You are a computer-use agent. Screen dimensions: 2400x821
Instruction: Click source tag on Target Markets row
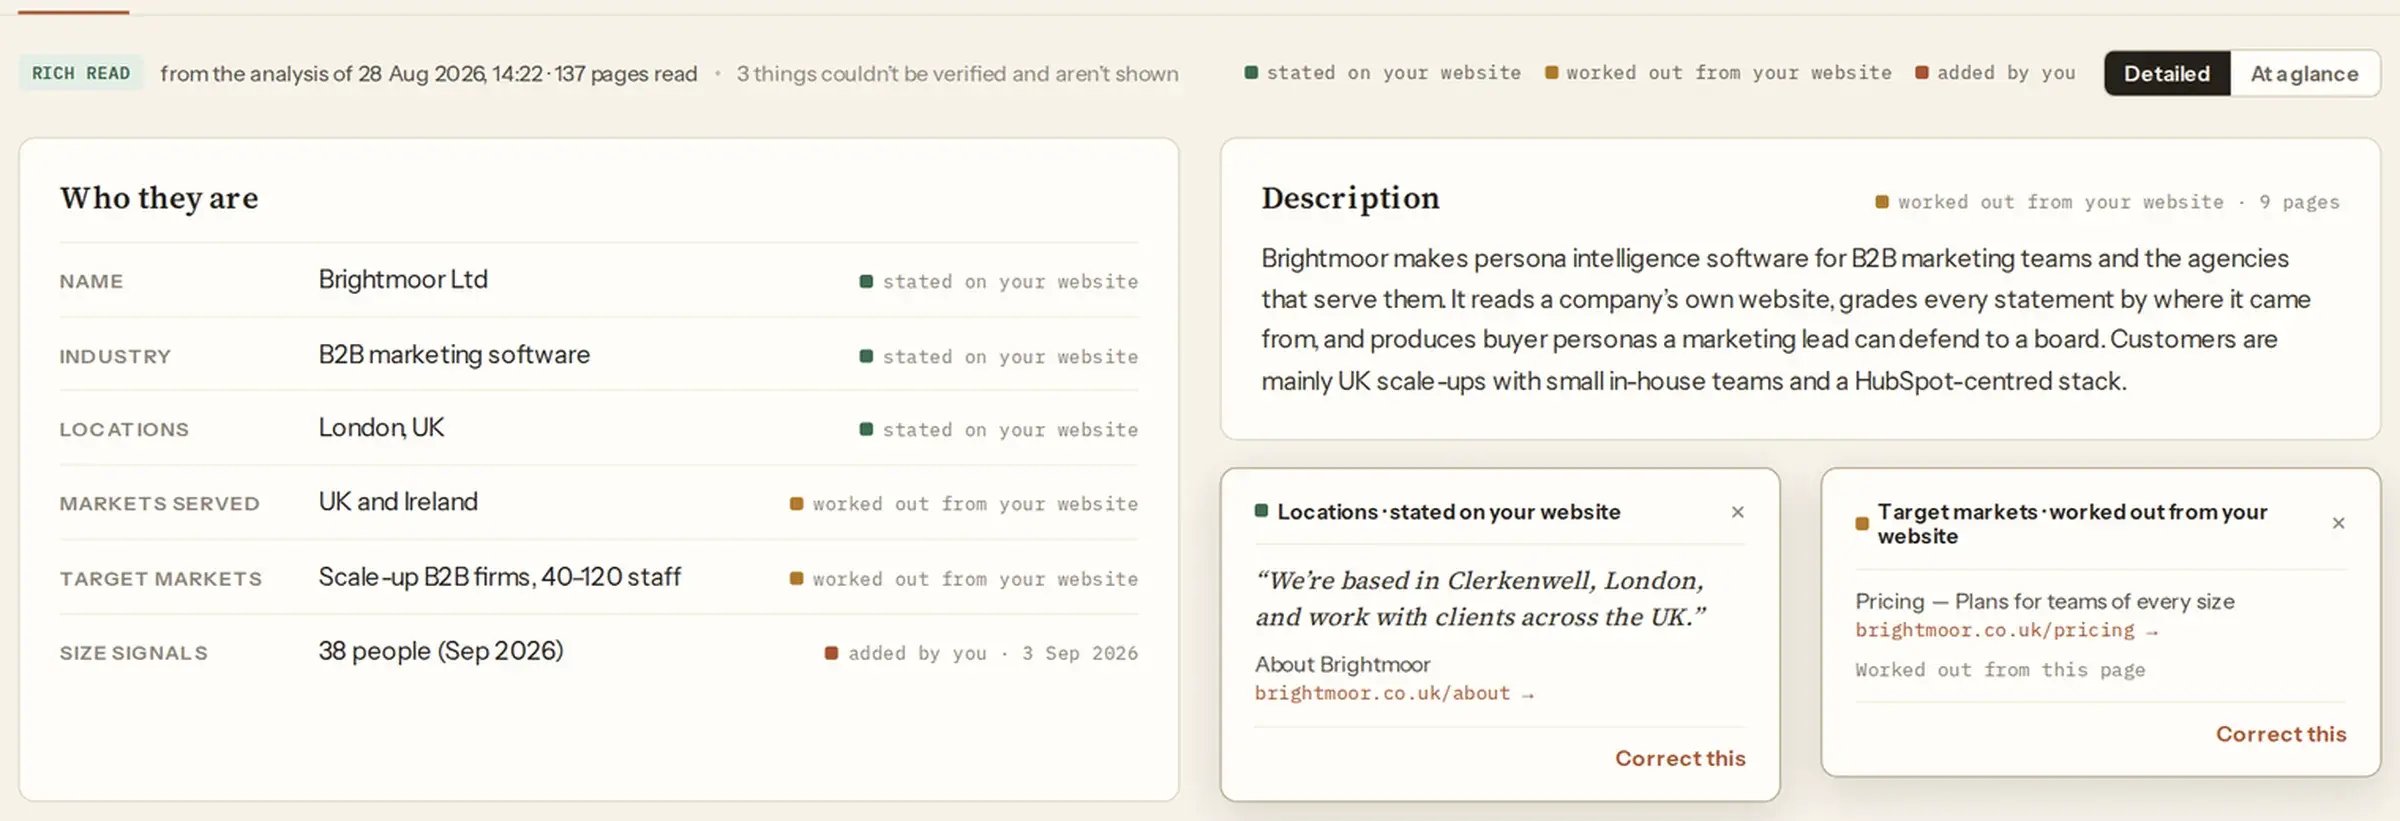coord(964,579)
